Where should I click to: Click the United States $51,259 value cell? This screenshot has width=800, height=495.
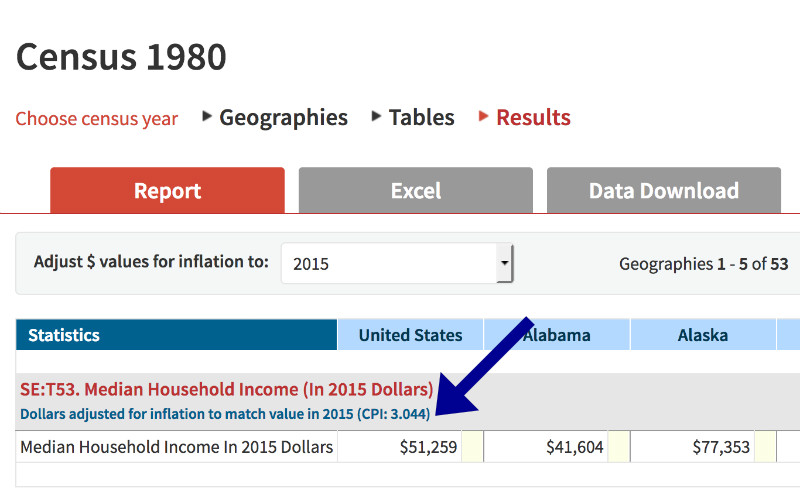point(399,447)
